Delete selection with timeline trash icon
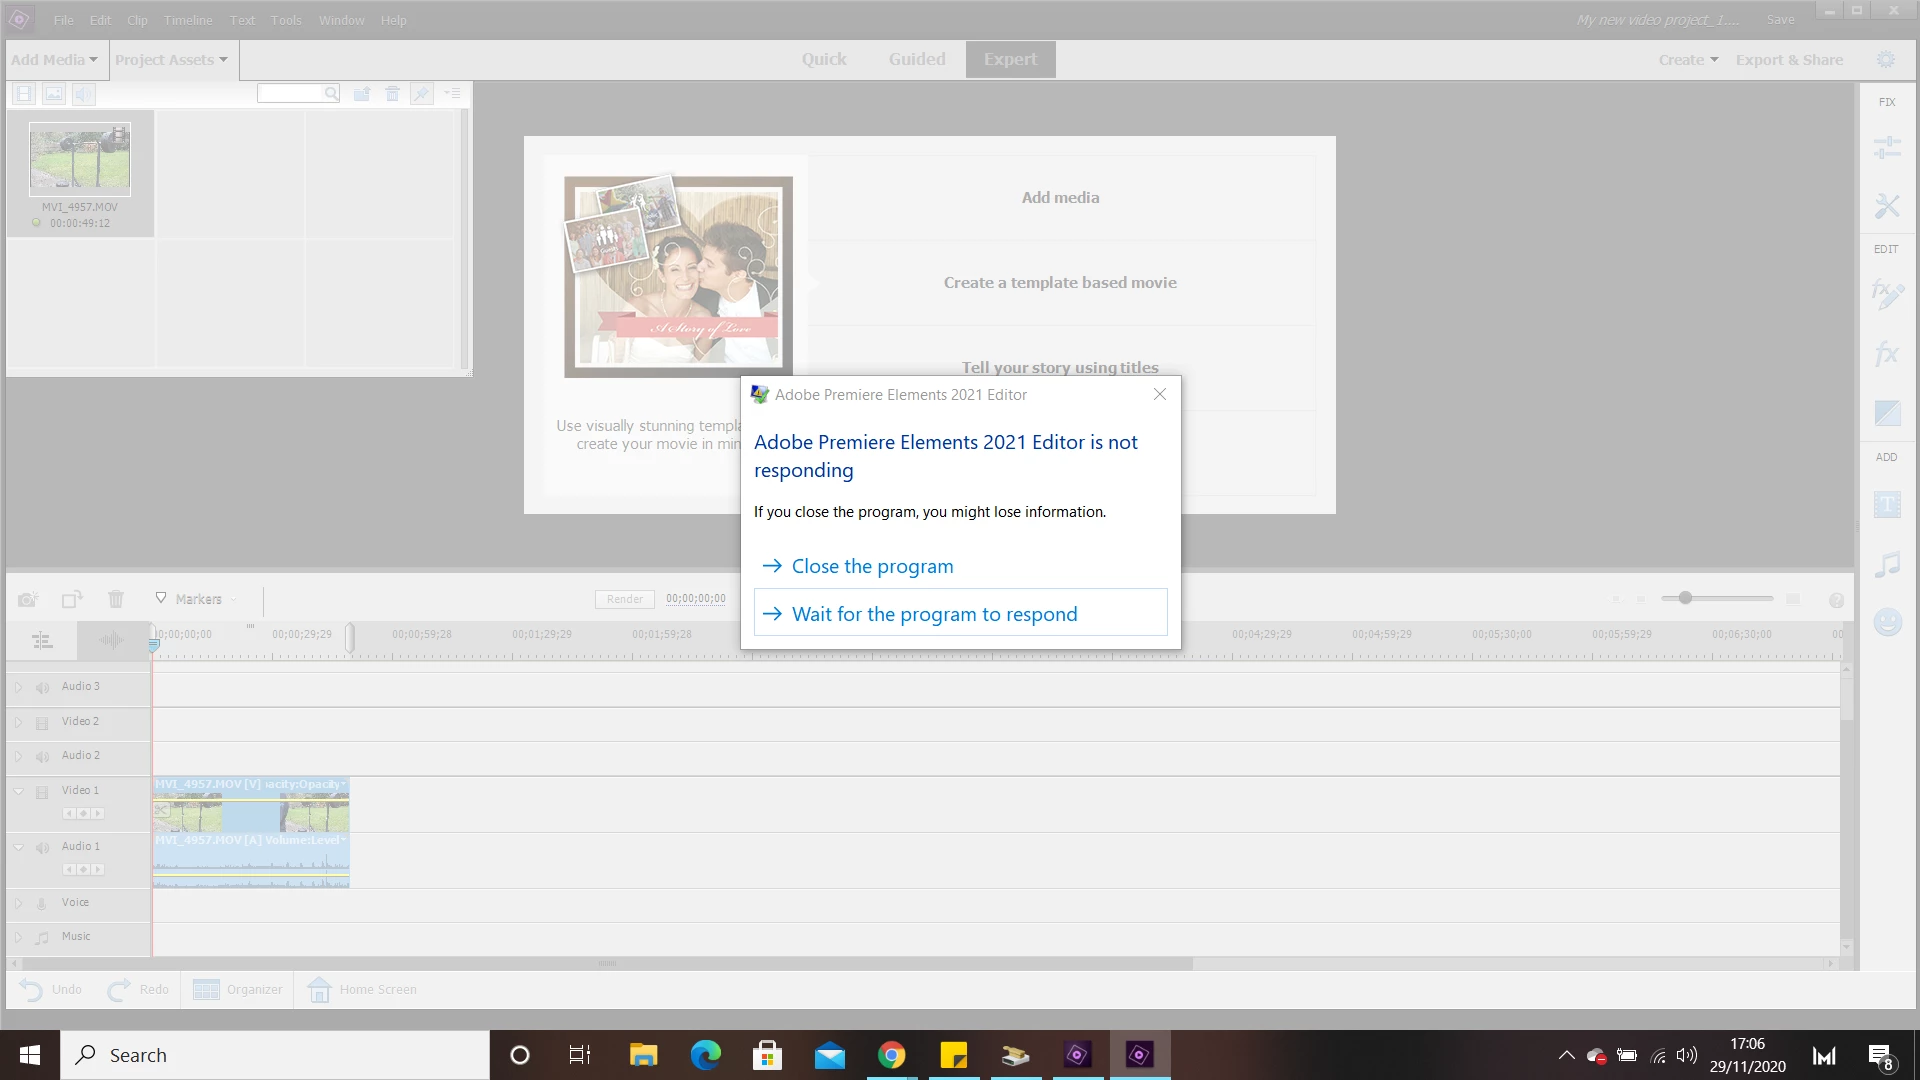This screenshot has height=1080, width=1920. point(116,599)
